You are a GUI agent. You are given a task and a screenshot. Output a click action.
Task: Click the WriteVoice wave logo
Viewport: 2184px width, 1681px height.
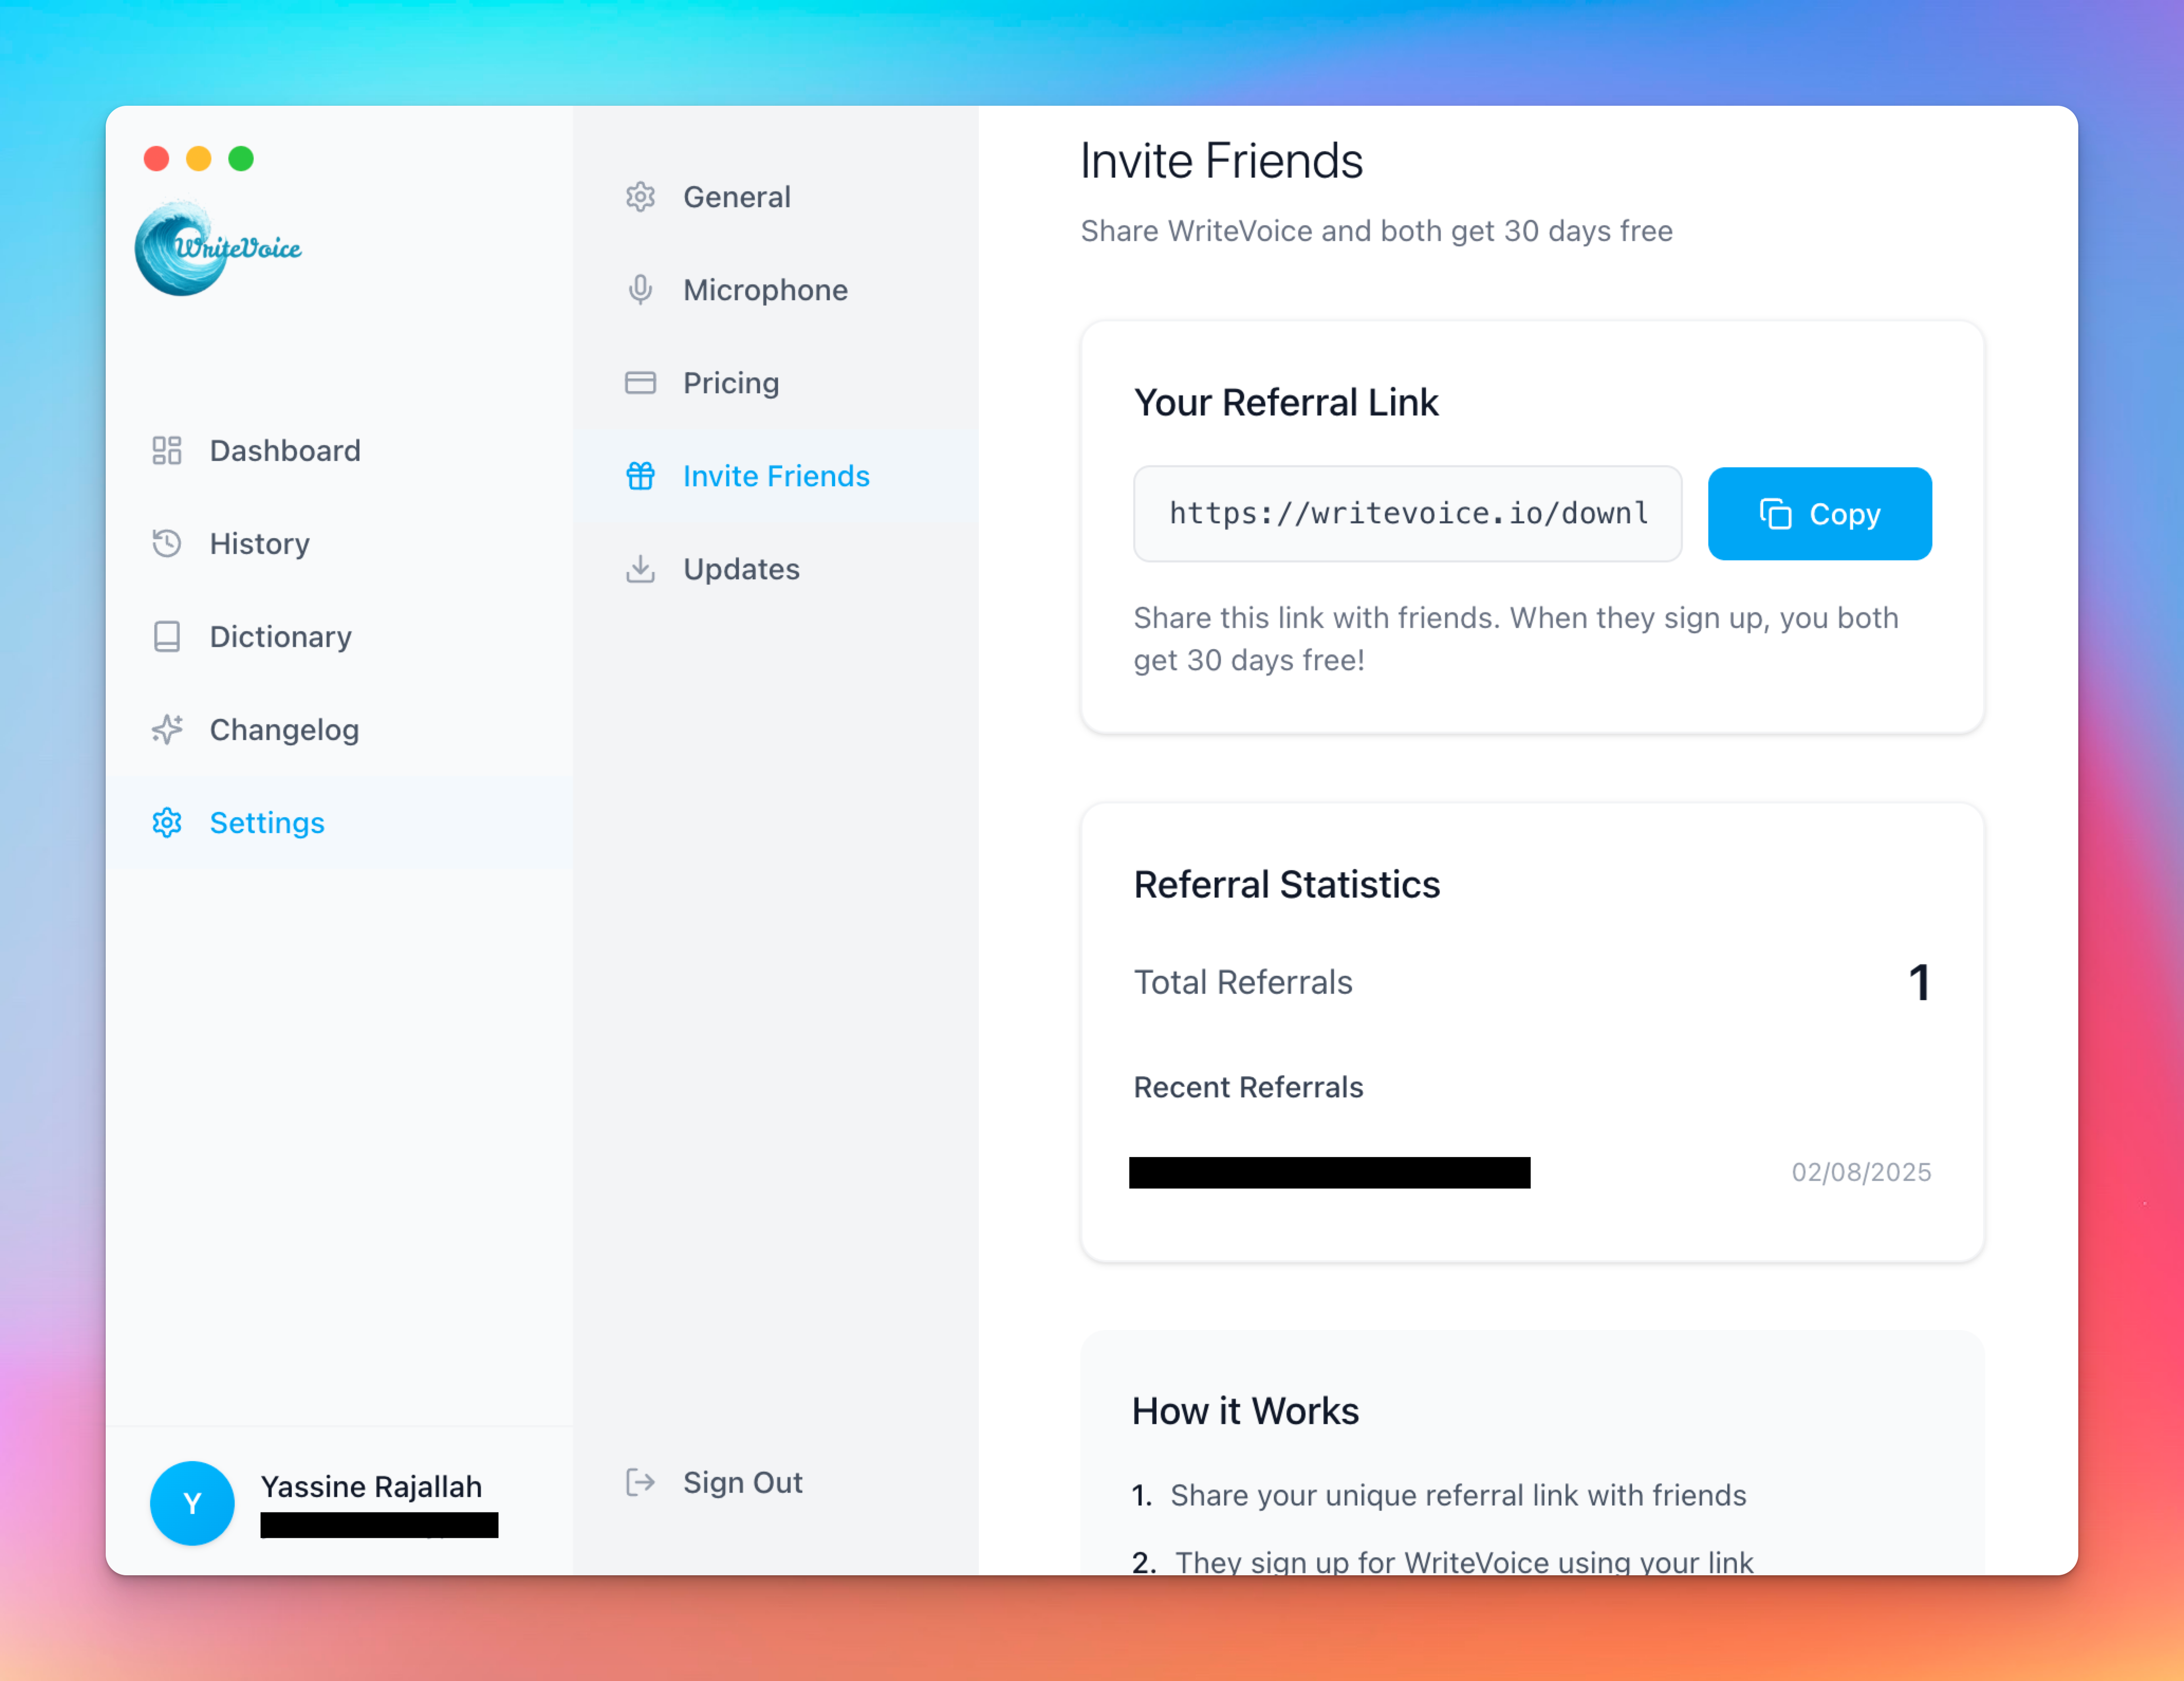click(x=218, y=248)
